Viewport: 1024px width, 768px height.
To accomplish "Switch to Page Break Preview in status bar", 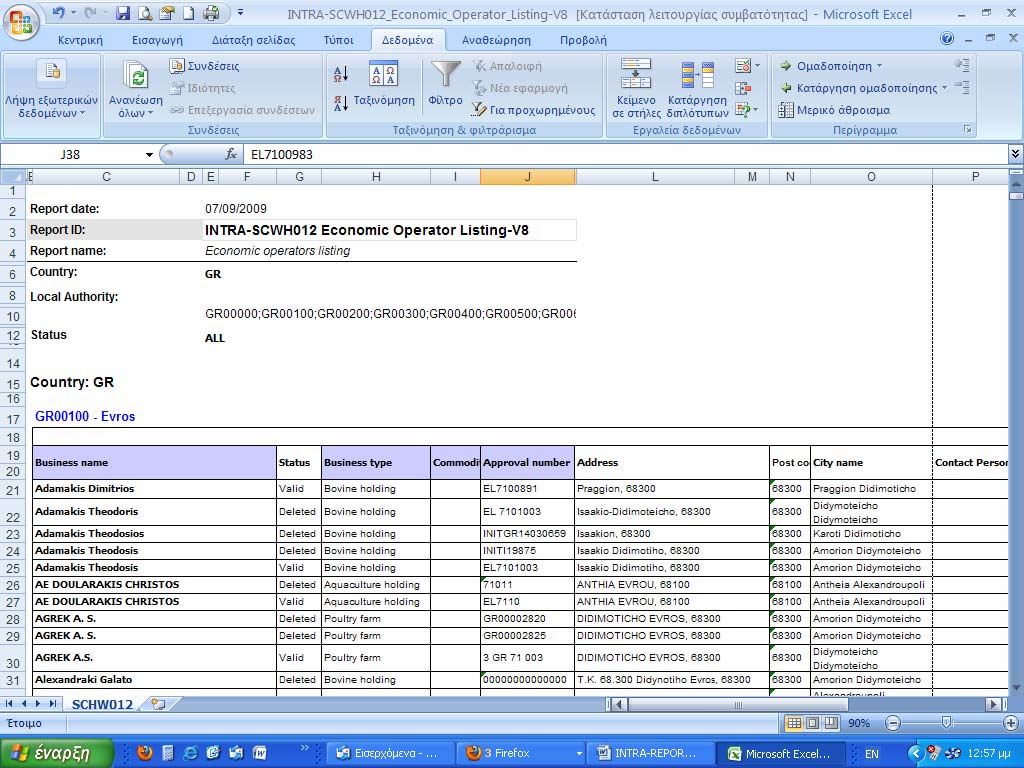I will coord(831,723).
